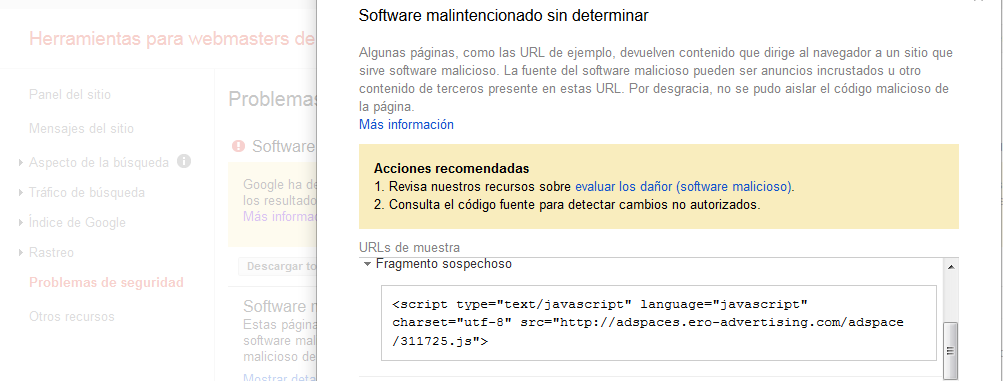This screenshot has height=381, width=1003.
Task: Click Herramientas para webmasters header title
Action: (x=172, y=38)
